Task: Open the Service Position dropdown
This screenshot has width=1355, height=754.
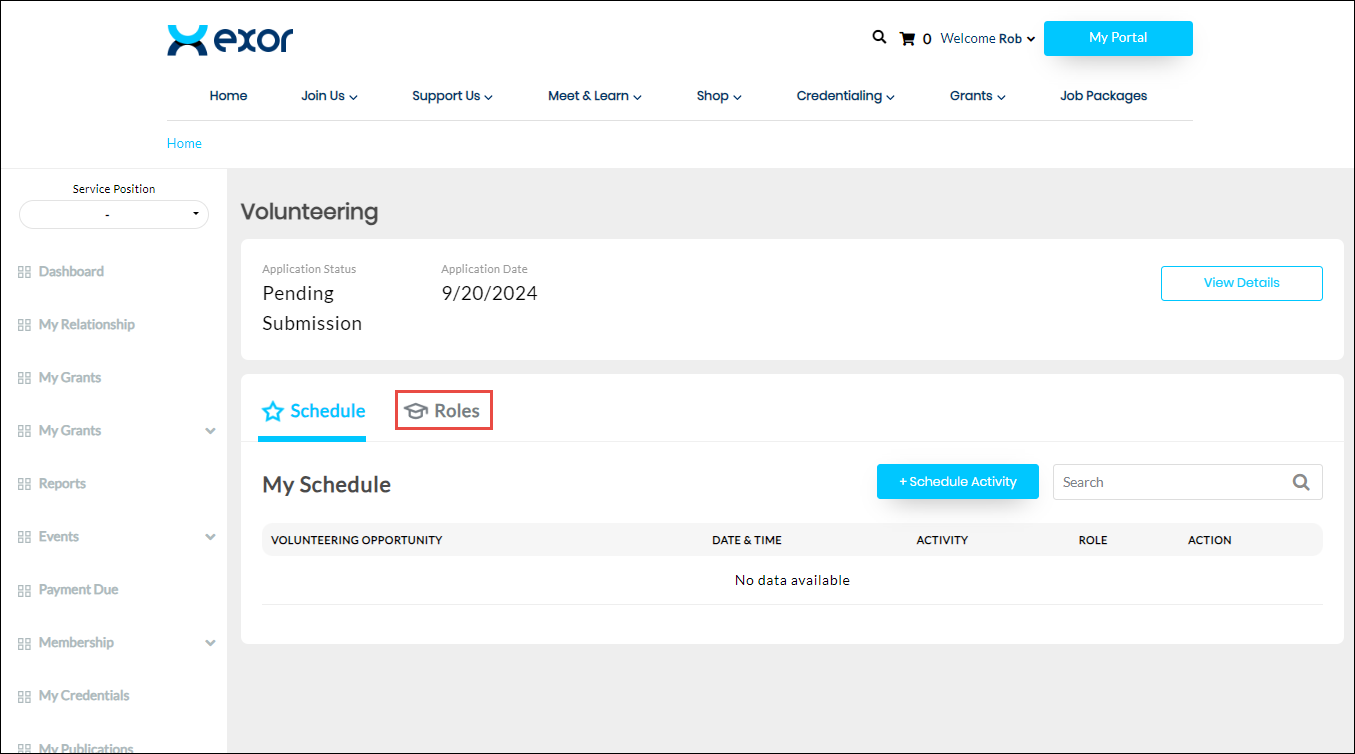Action: point(114,214)
